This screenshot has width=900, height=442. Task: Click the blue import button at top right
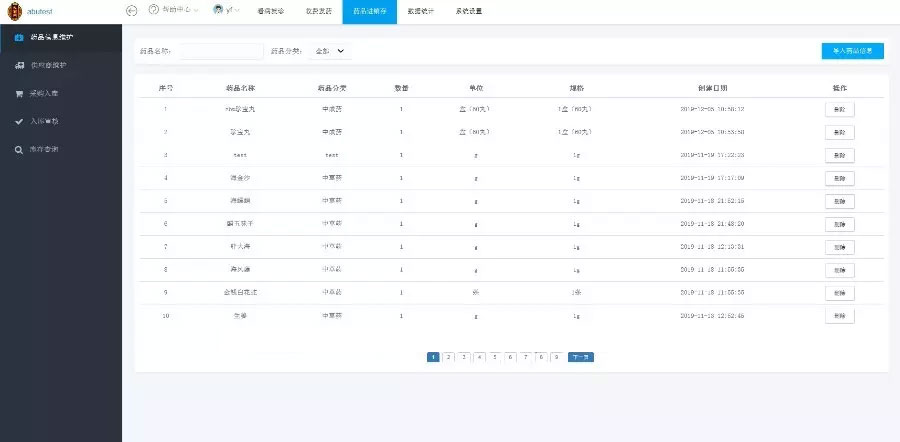[851, 50]
